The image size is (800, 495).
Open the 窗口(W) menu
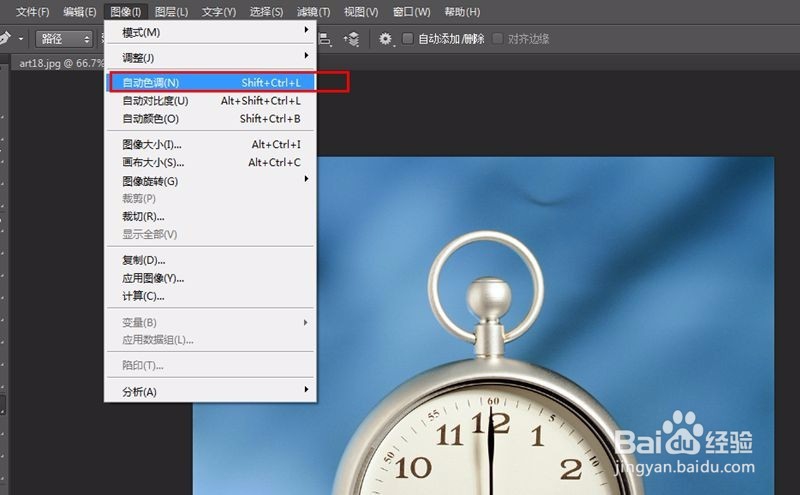[411, 11]
